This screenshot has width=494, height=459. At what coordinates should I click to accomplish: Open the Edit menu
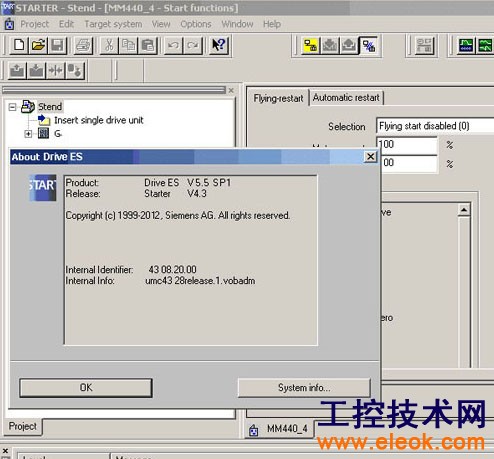pos(66,24)
